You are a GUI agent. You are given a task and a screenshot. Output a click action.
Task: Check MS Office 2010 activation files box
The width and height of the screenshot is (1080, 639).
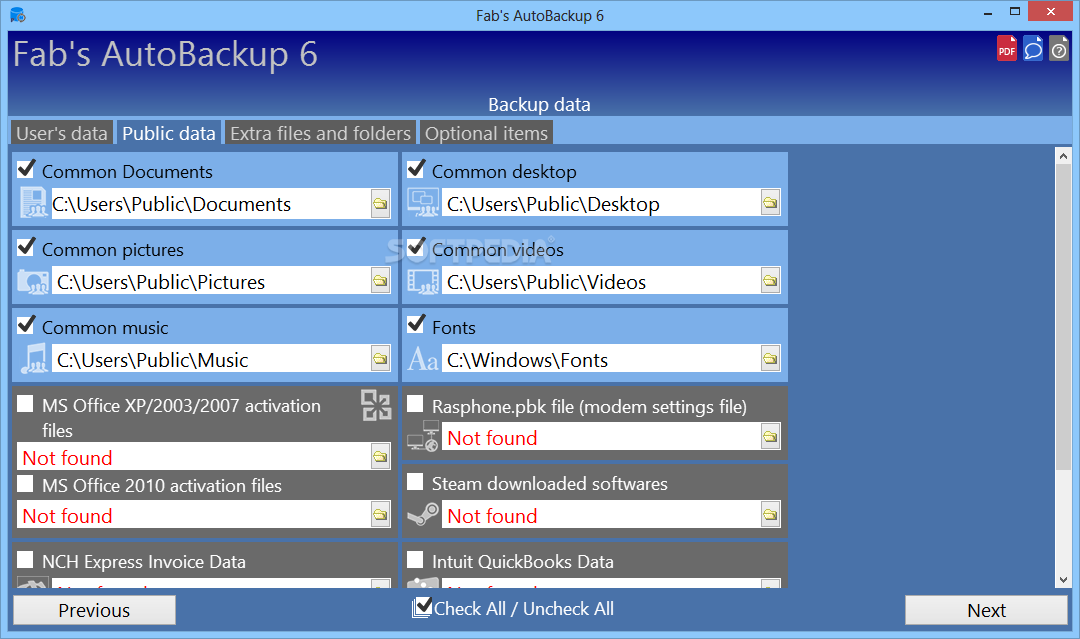(x=25, y=483)
